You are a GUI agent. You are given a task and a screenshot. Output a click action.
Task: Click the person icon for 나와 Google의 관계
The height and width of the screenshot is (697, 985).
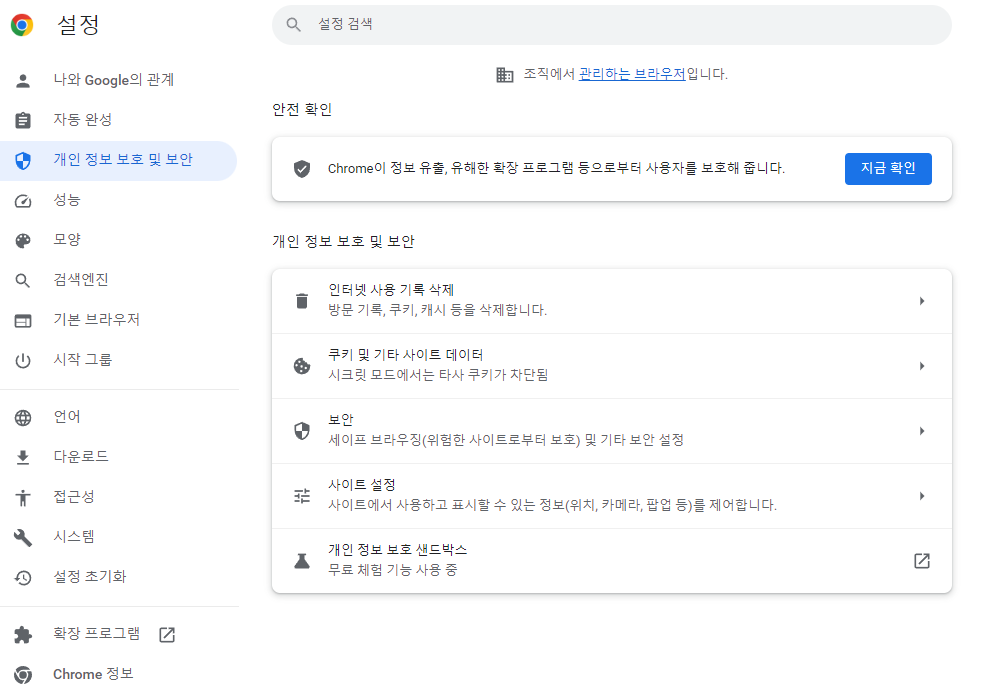23,80
